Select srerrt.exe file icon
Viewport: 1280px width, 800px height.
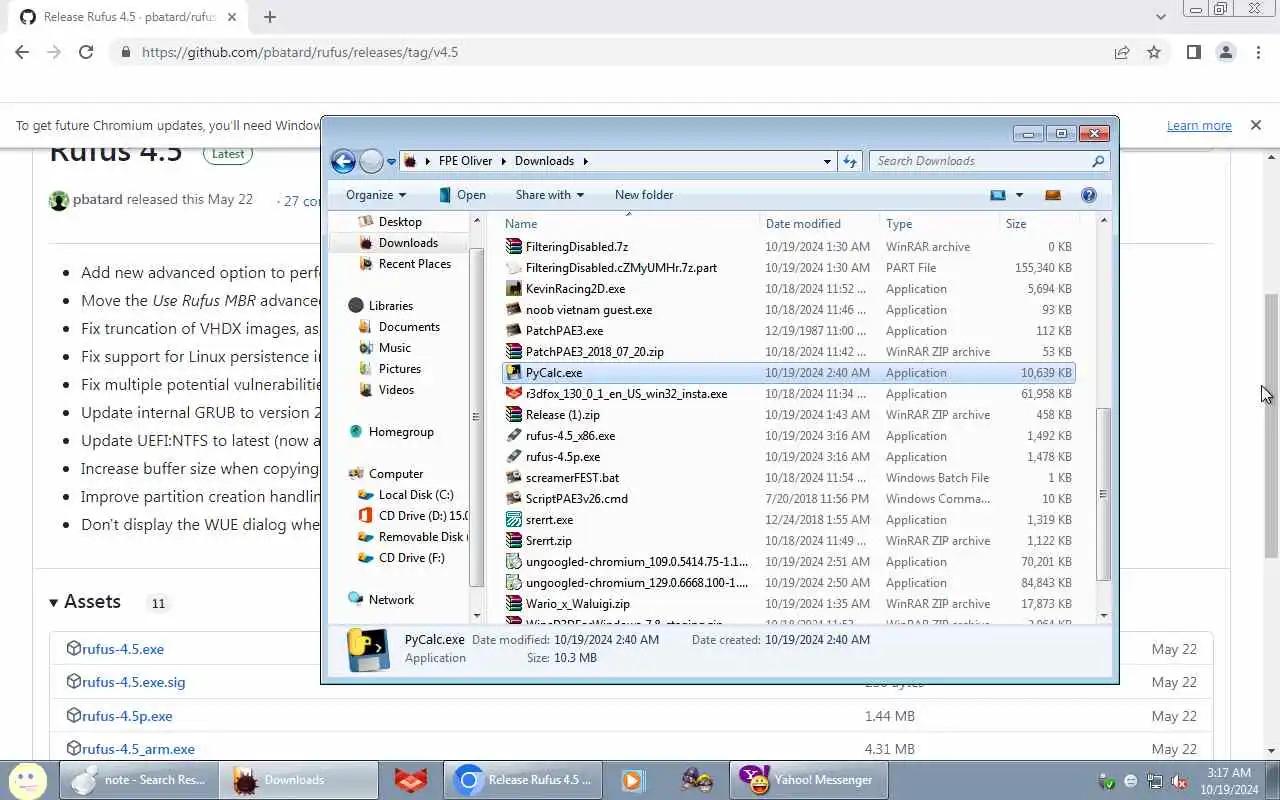pos(514,520)
